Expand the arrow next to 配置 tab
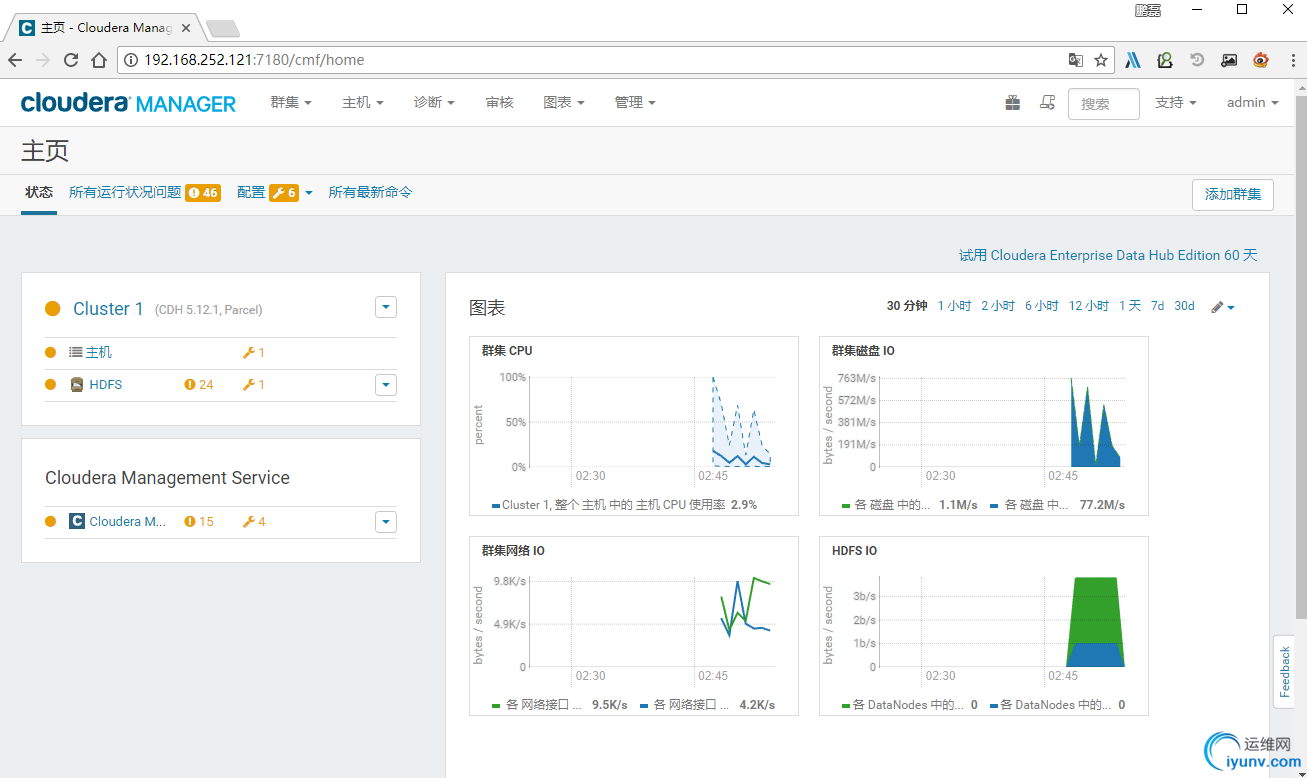Image resolution: width=1307 pixels, height=778 pixels. point(309,193)
